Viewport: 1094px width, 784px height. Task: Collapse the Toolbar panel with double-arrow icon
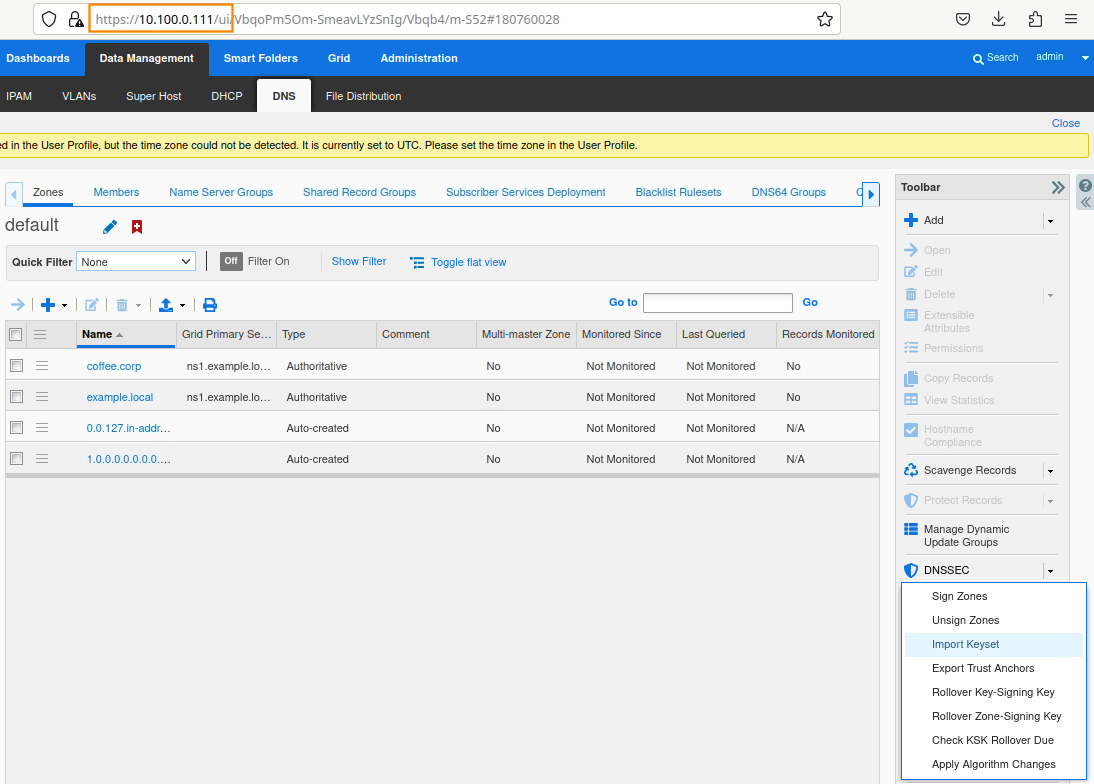(1058, 187)
